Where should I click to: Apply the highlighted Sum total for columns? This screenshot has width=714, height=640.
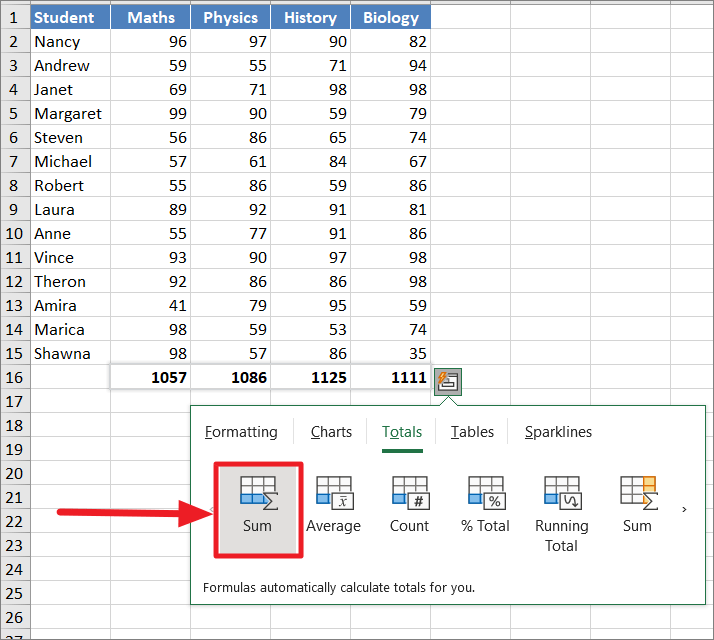click(x=258, y=509)
